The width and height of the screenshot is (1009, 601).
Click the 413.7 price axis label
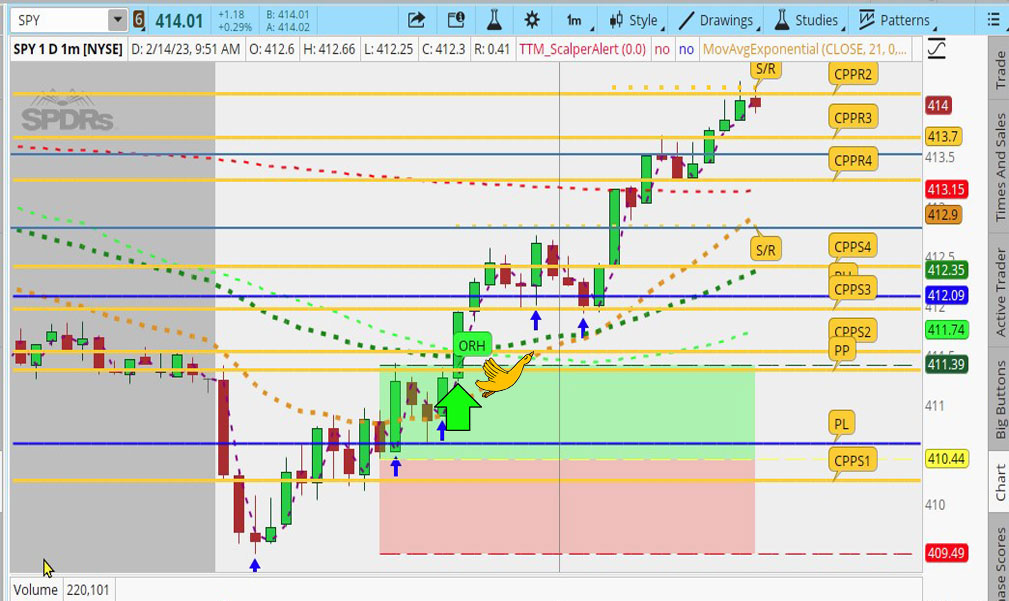point(943,136)
